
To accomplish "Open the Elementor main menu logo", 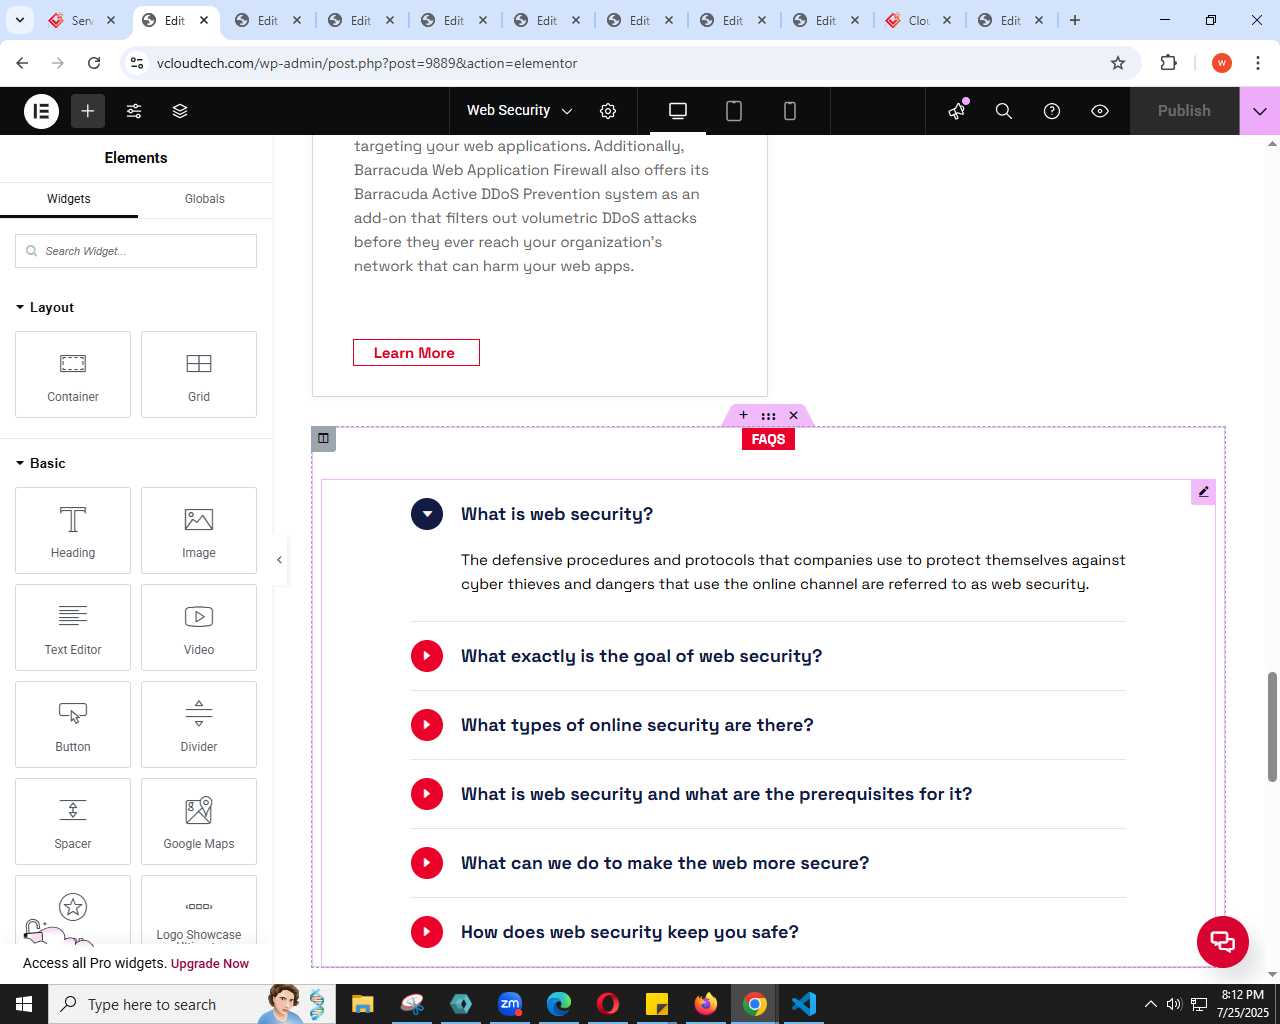I will click(x=42, y=111).
